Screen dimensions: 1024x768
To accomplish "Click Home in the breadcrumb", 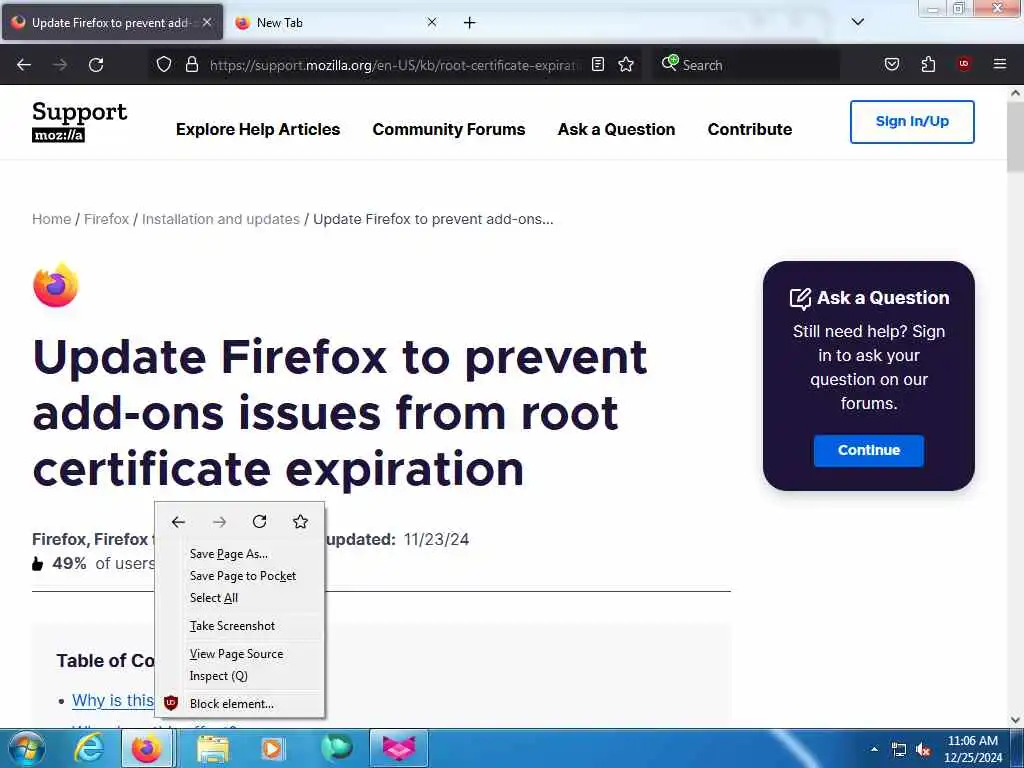I will tap(52, 219).
